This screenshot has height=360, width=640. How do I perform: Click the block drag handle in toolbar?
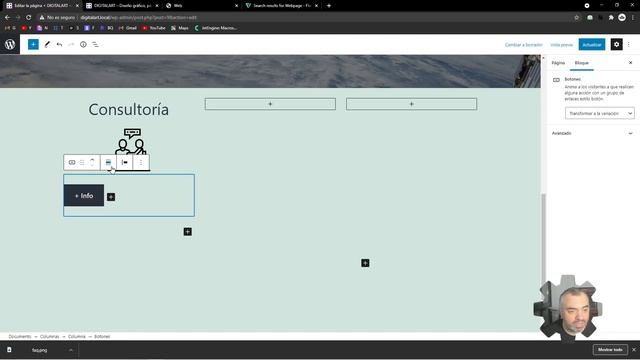click(x=82, y=162)
